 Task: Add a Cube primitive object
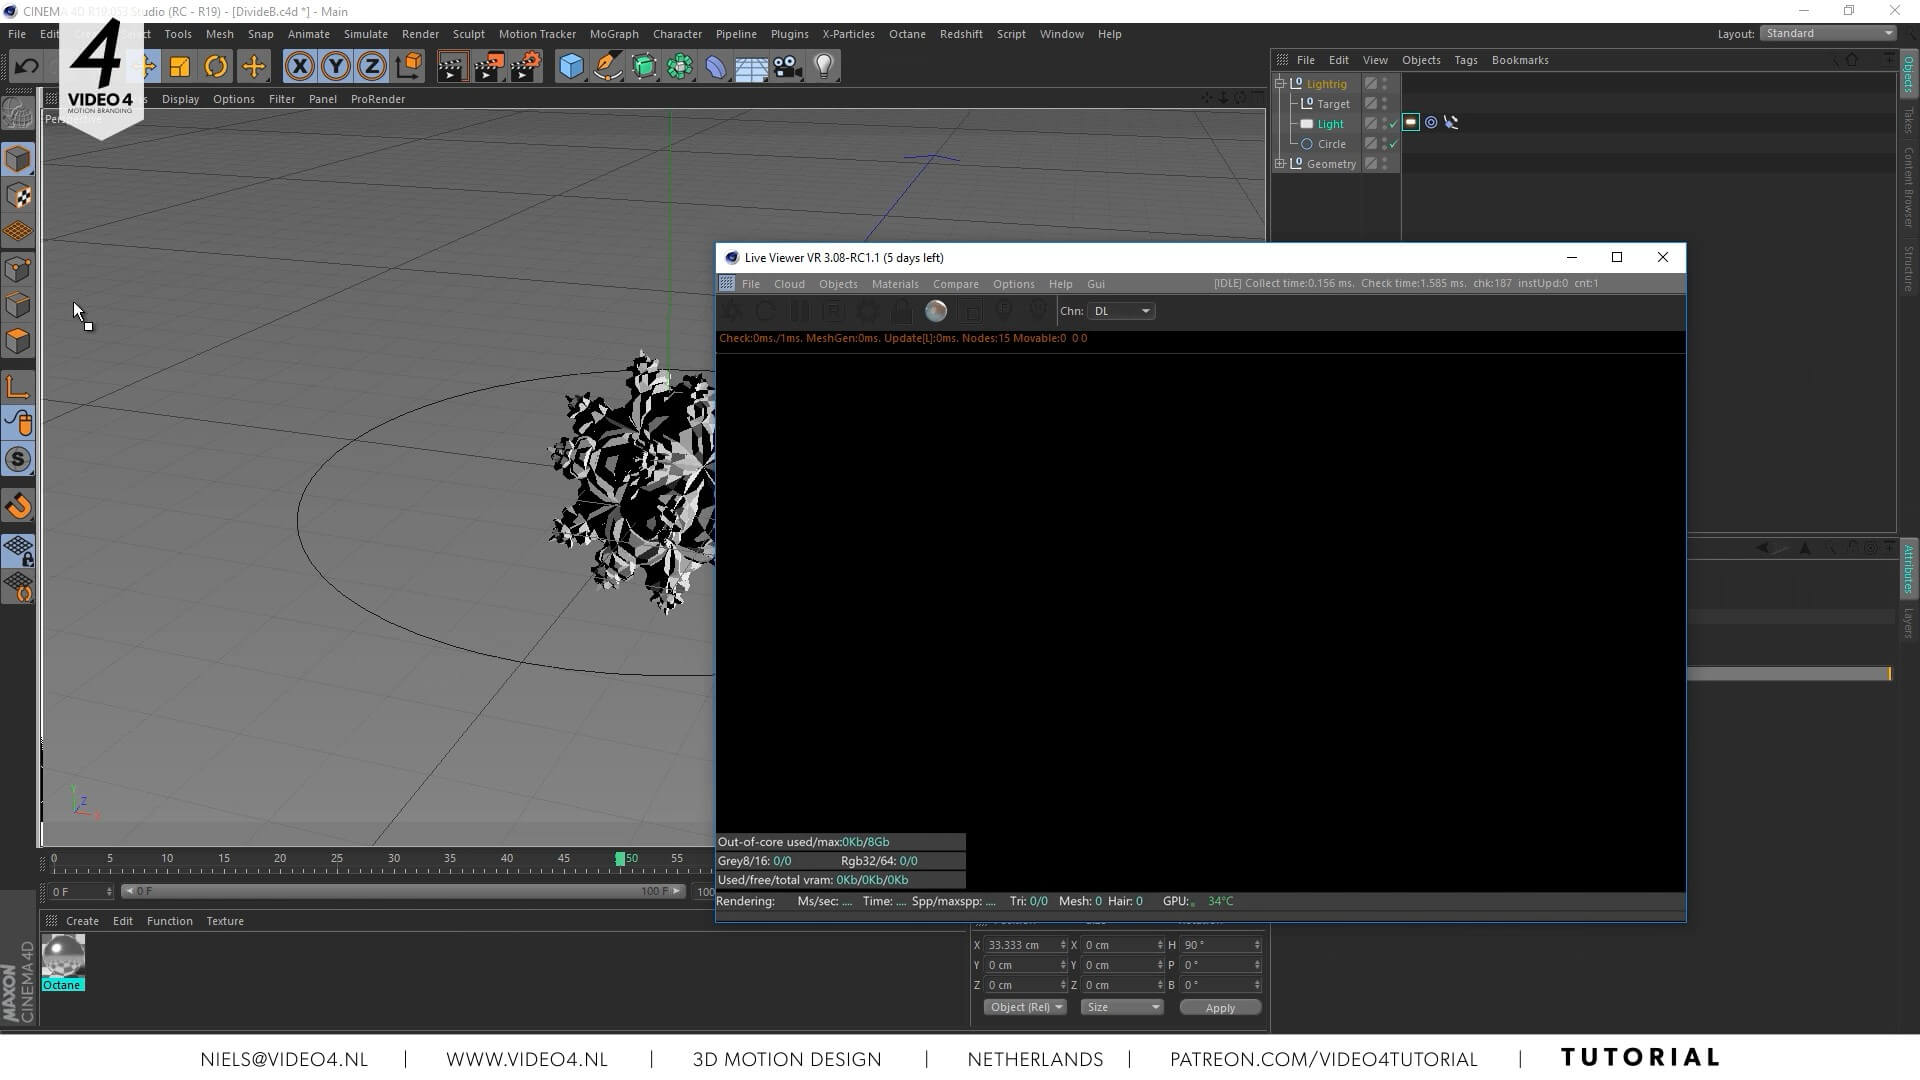pos(571,67)
